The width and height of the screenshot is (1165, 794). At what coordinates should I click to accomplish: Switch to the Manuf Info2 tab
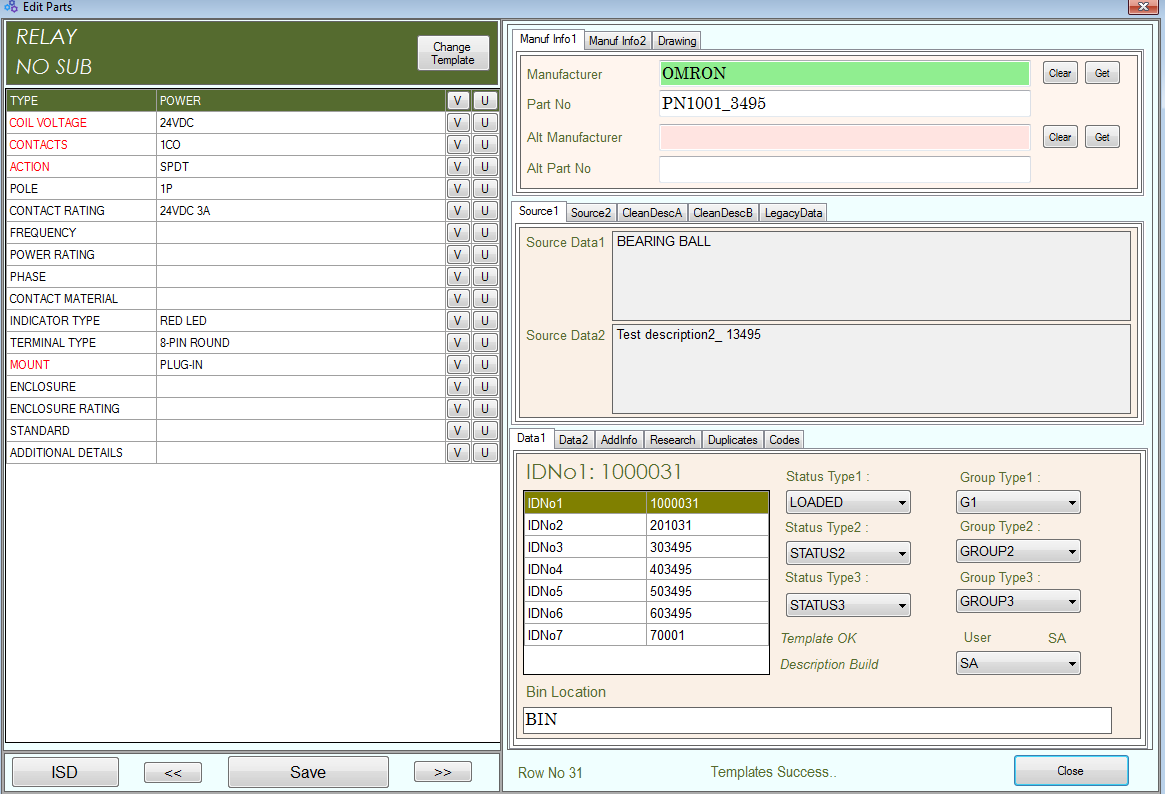[x=617, y=41]
